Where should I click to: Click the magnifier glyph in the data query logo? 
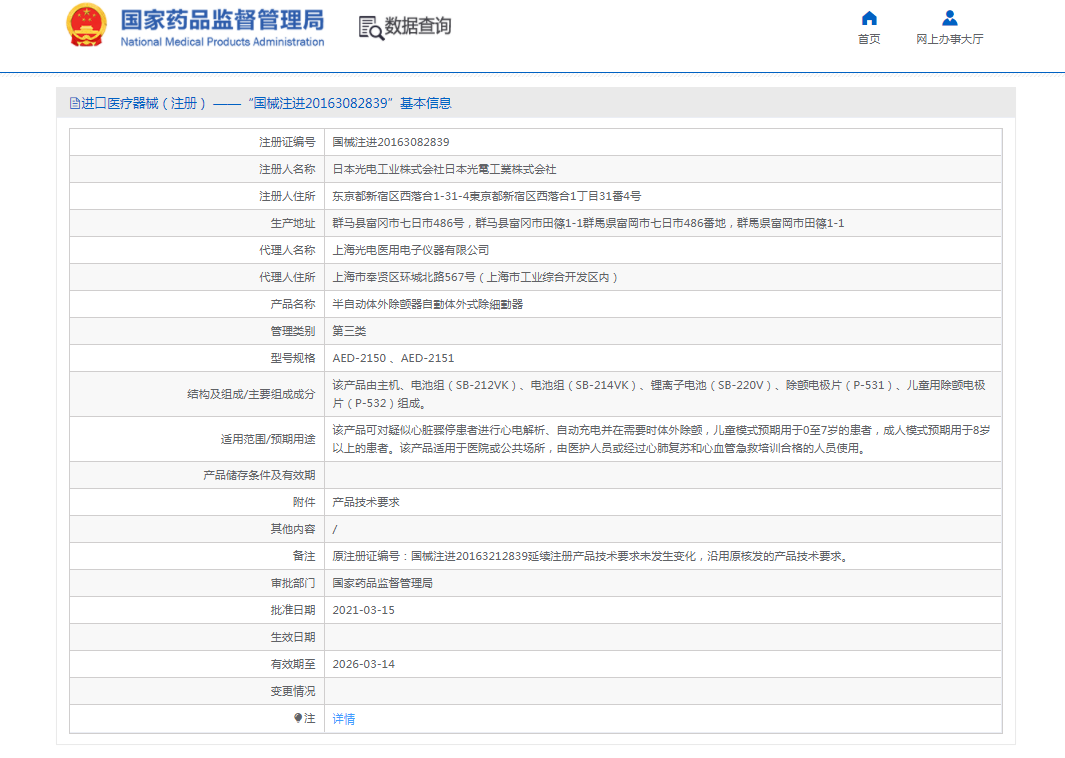pos(374,32)
